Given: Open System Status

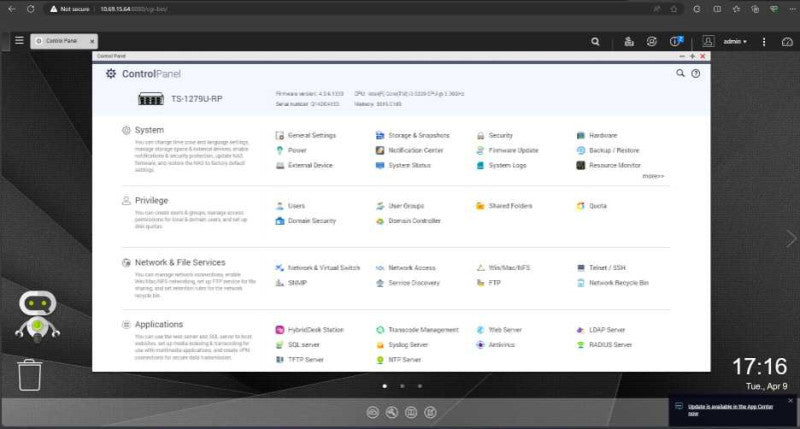Looking at the screenshot, I should click(x=403, y=165).
